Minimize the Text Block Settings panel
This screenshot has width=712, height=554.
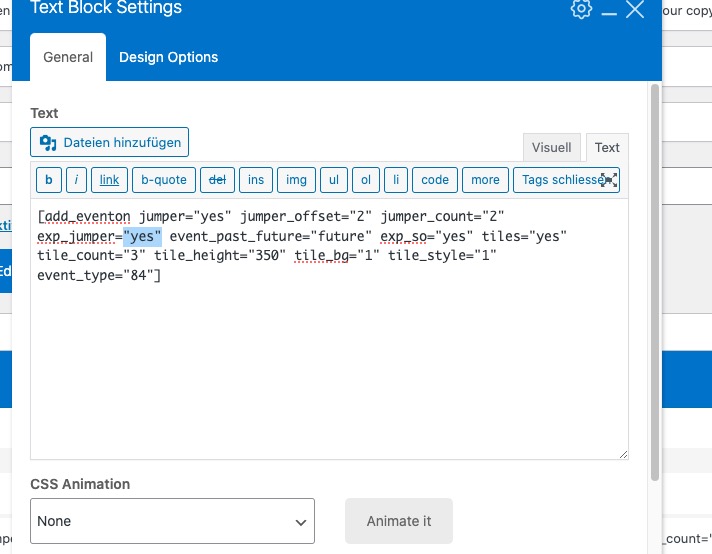pyautogui.click(x=609, y=14)
